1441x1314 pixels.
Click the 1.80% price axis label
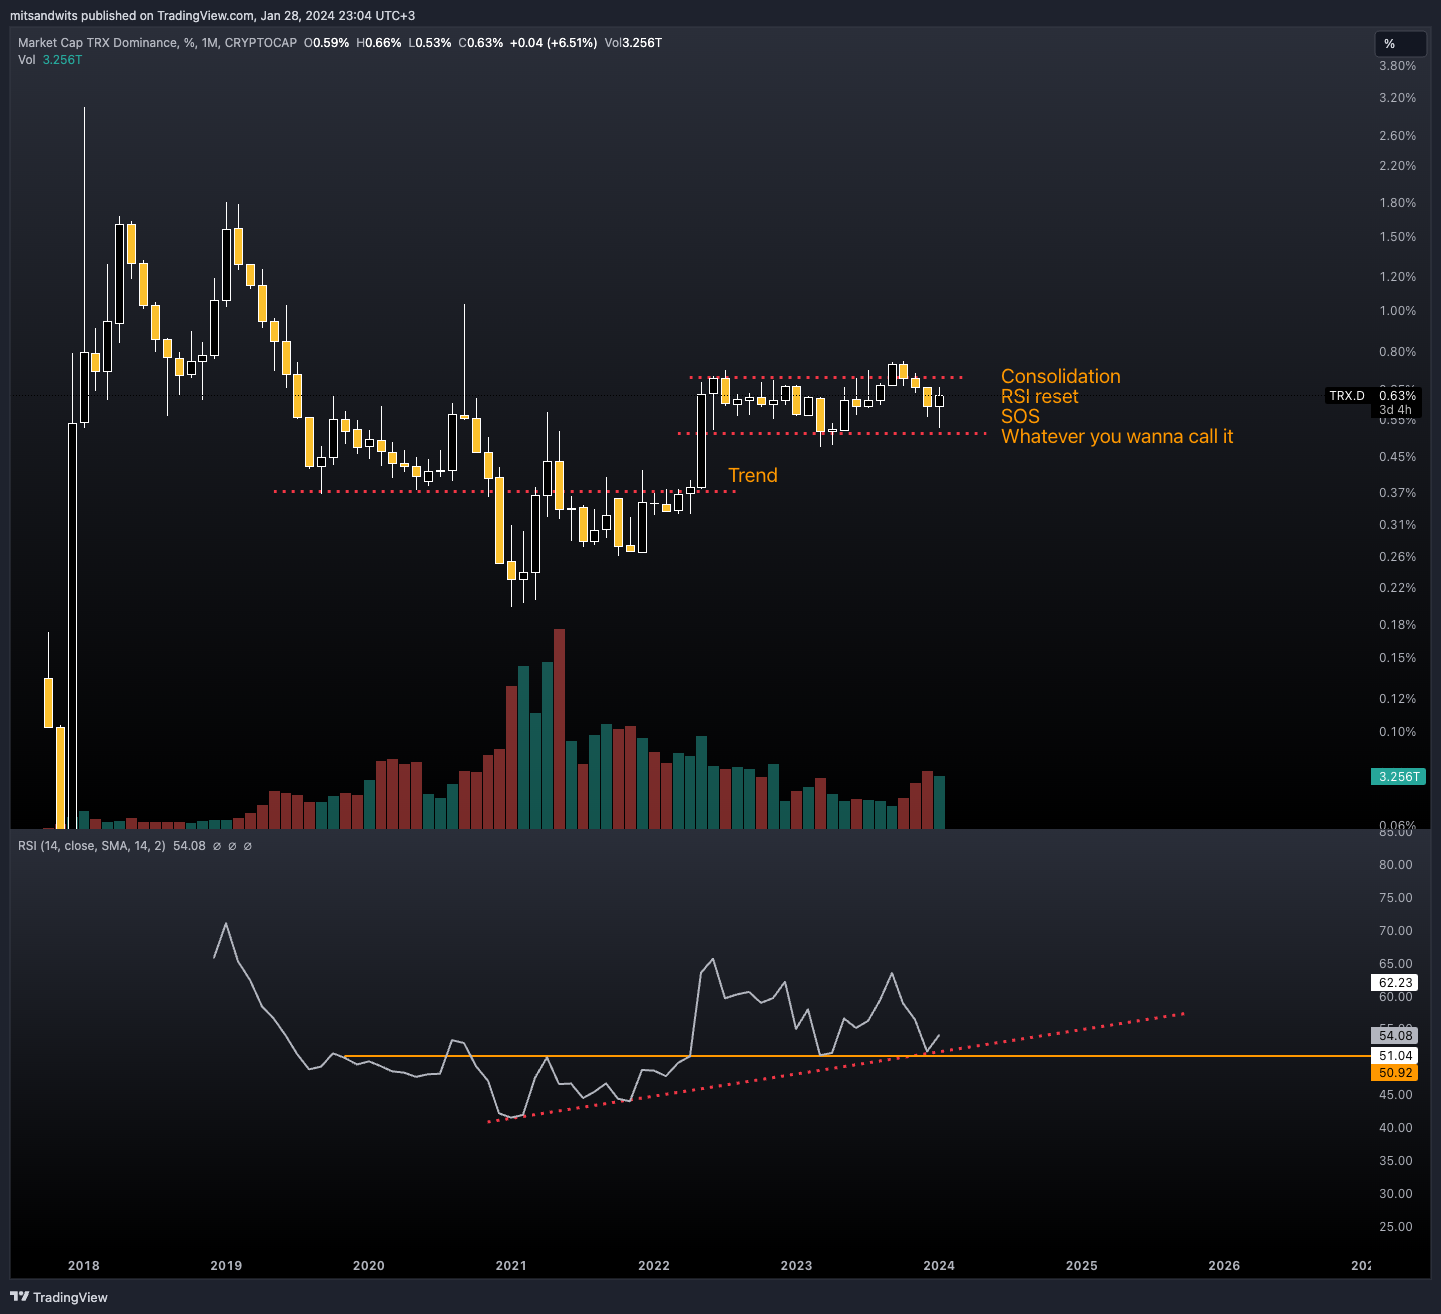click(1398, 203)
